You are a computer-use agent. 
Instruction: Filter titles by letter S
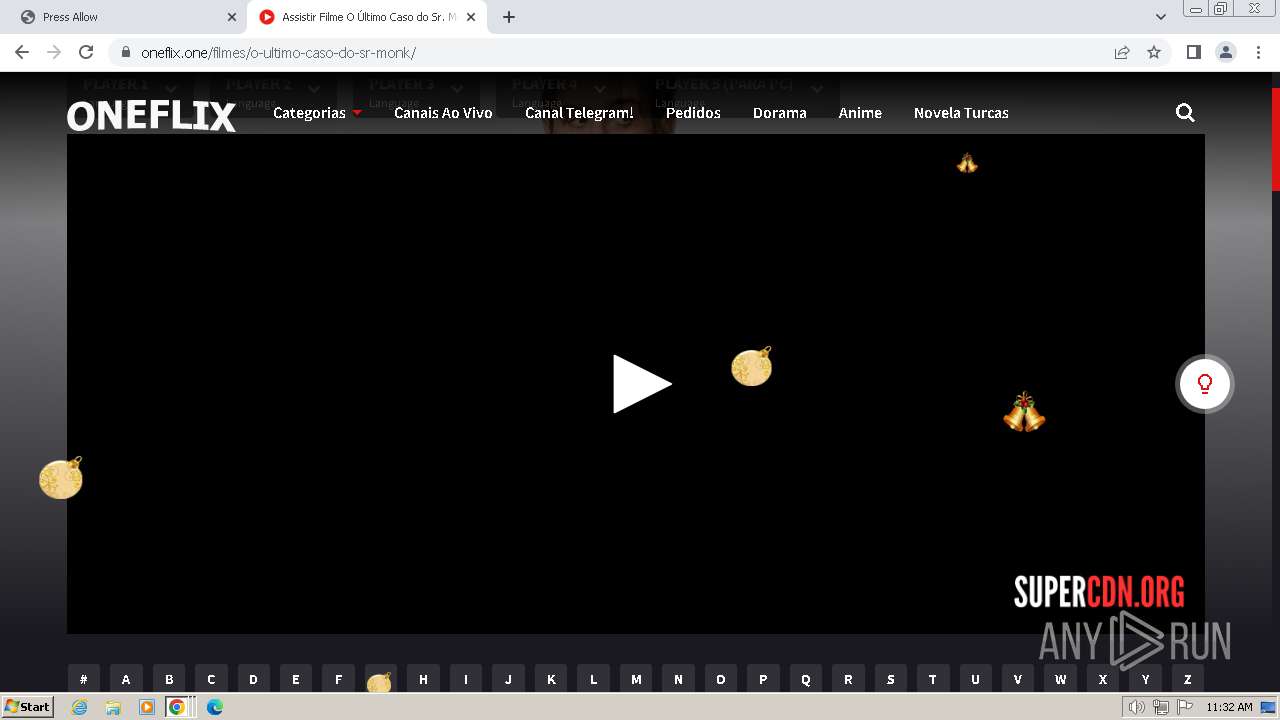tap(891, 679)
